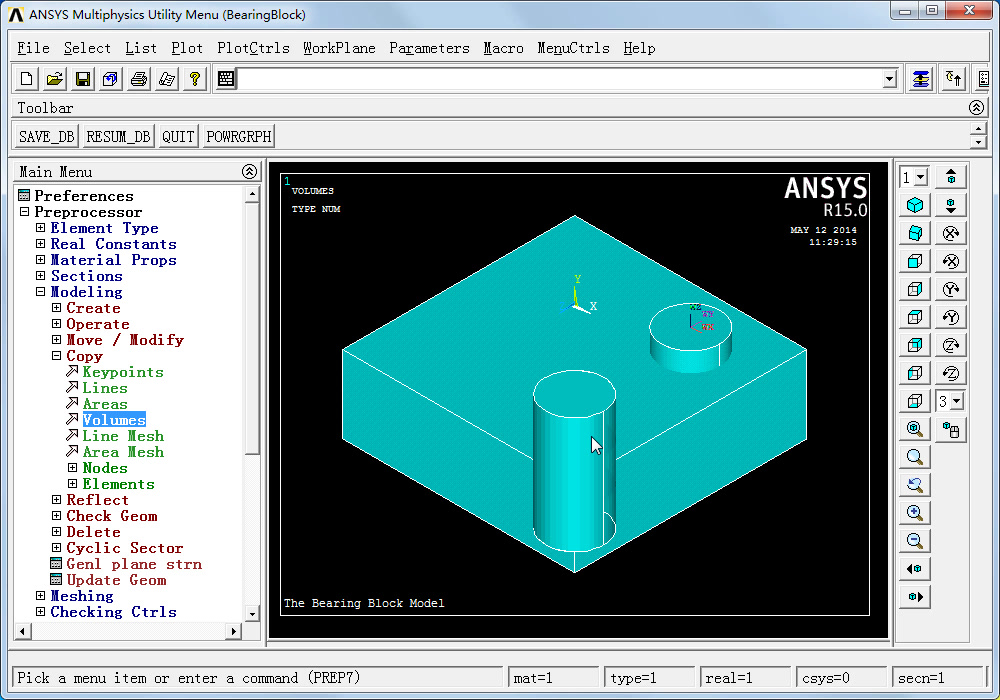Click the RESUM_DB button
The image size is (1000, 700).
click(120, 136)
